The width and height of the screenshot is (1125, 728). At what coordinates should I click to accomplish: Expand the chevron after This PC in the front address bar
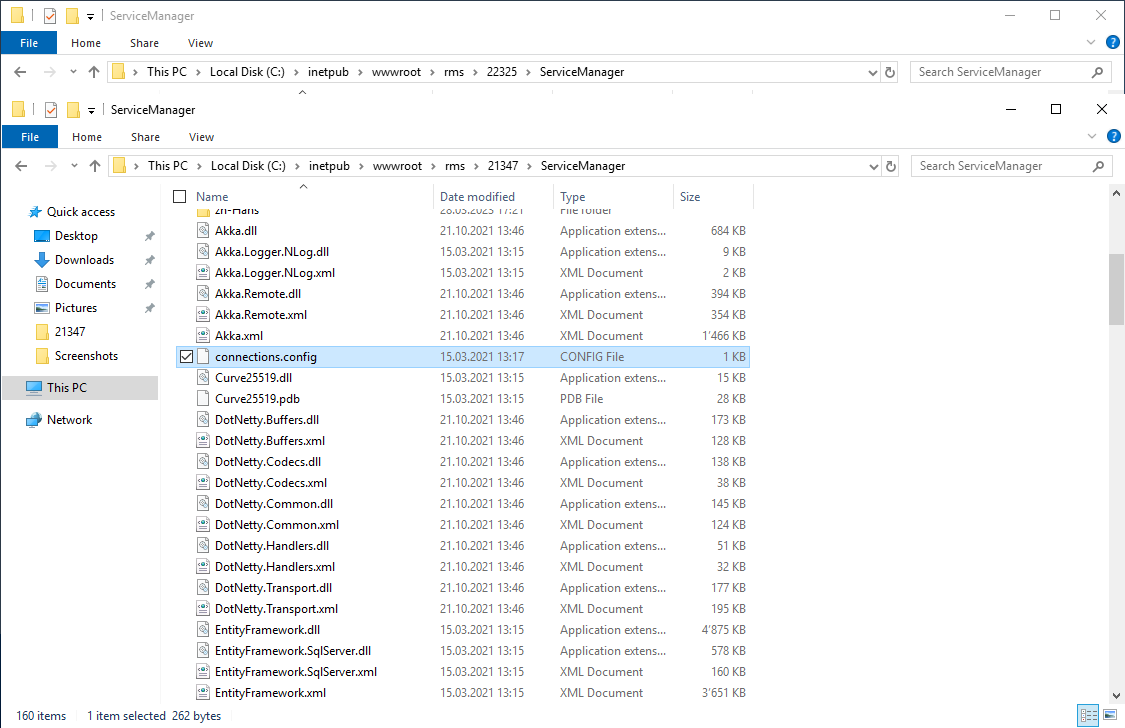pyautogui.click(x=199, y=166)
